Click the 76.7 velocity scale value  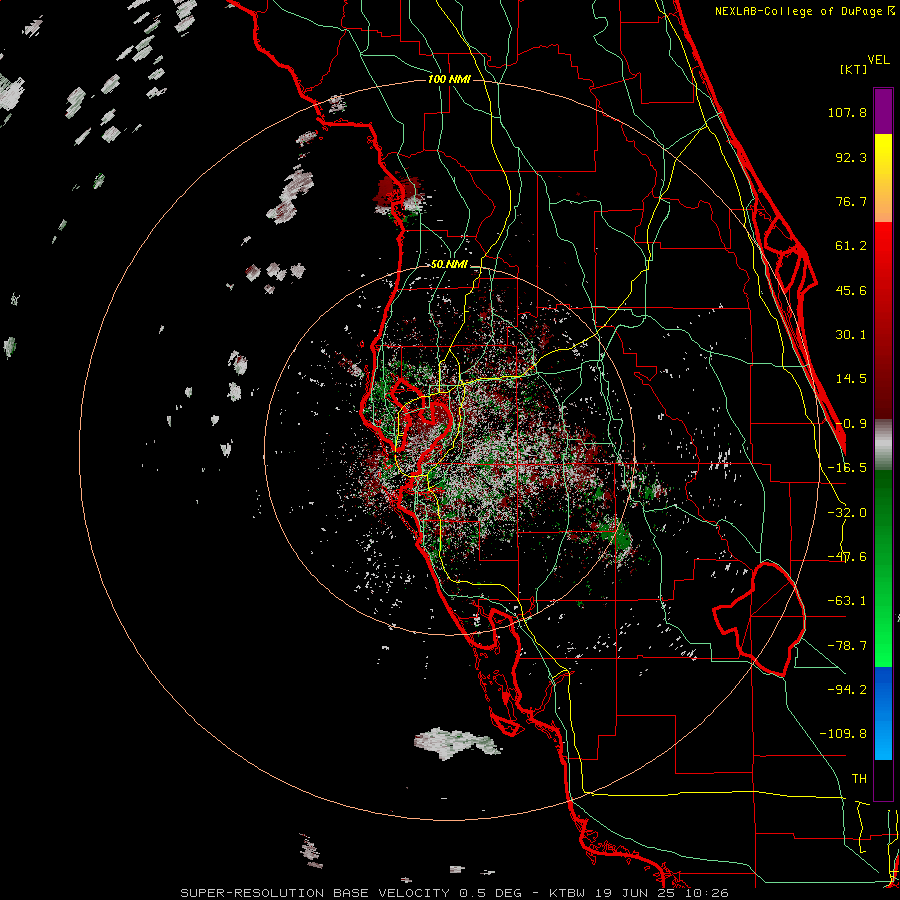[x=851, y=201]
